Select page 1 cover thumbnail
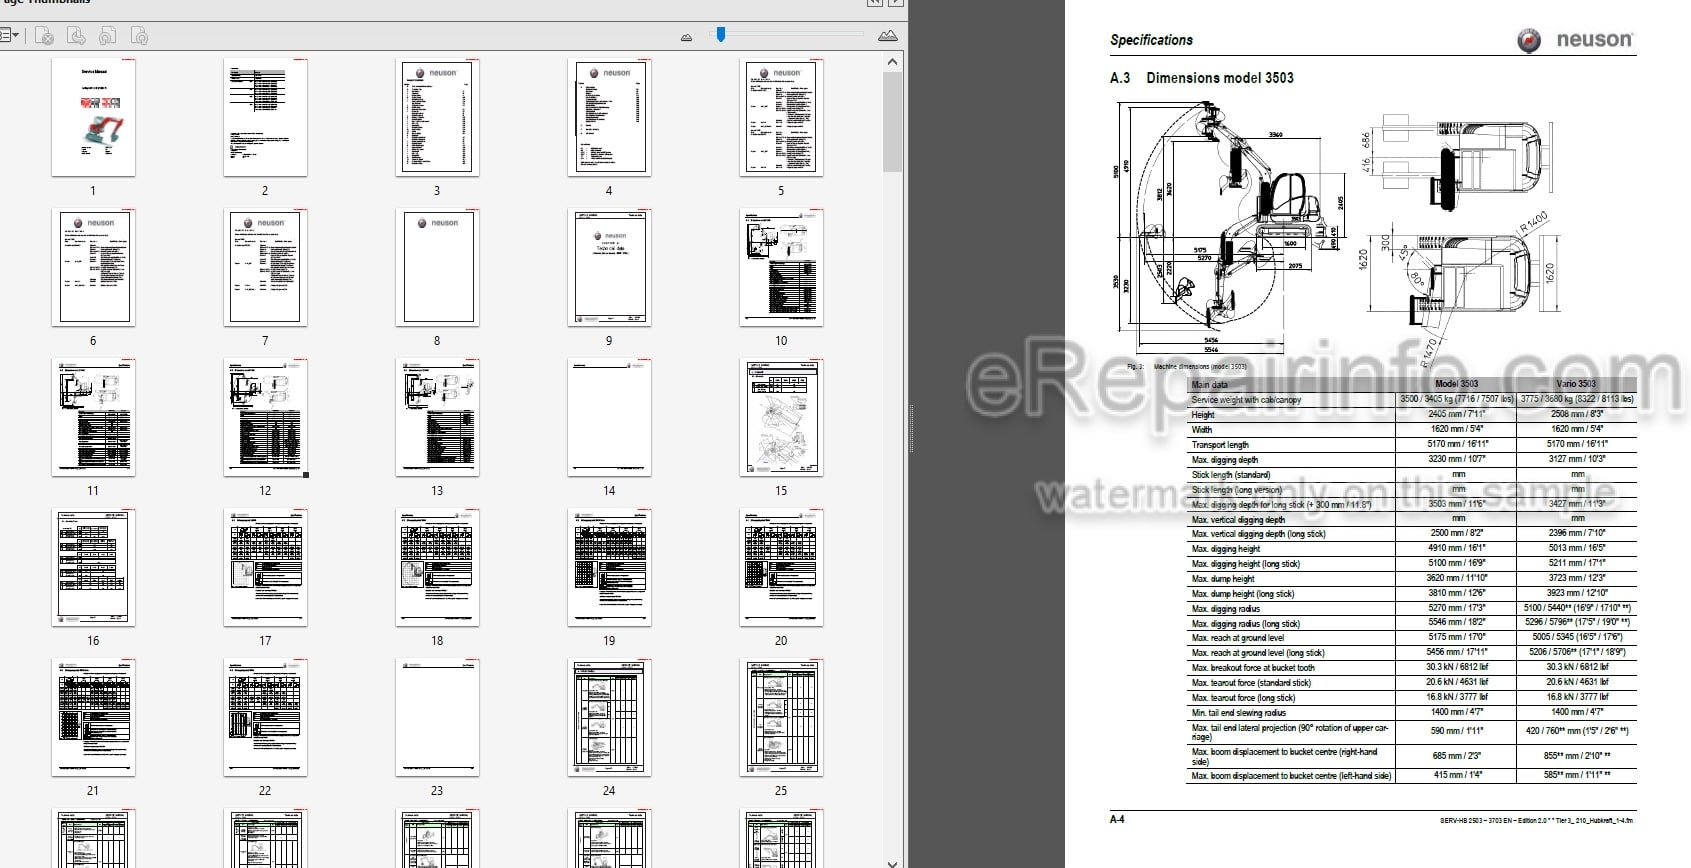 pos(93,118)
